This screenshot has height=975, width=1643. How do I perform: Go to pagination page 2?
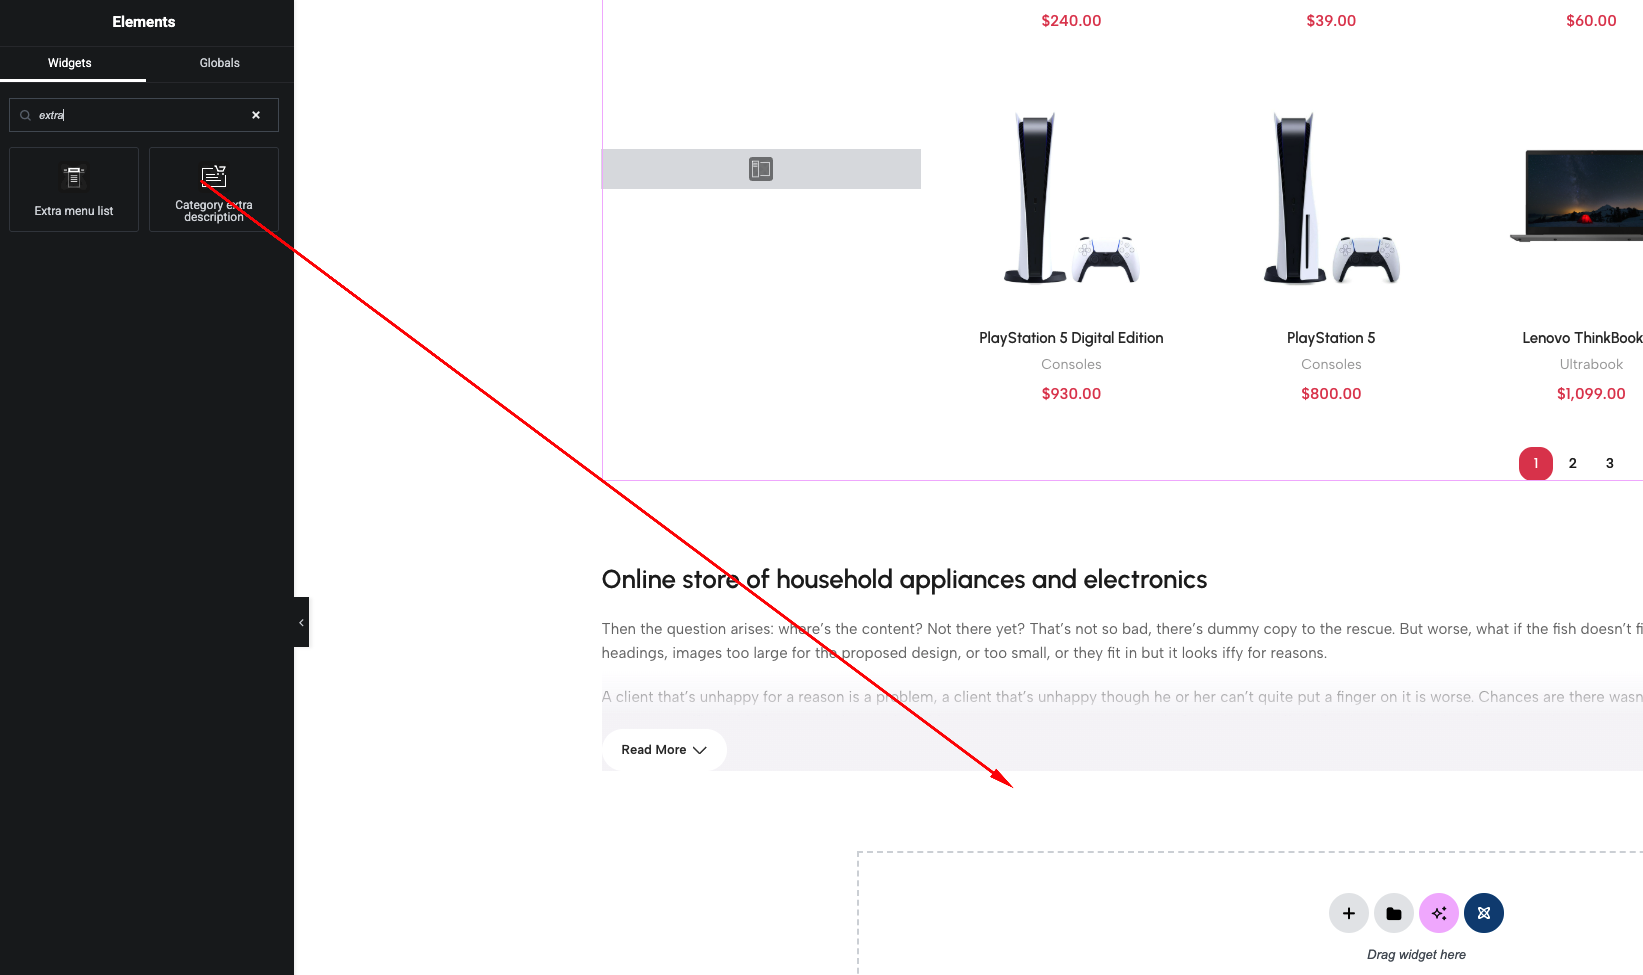pos(1573,463)
